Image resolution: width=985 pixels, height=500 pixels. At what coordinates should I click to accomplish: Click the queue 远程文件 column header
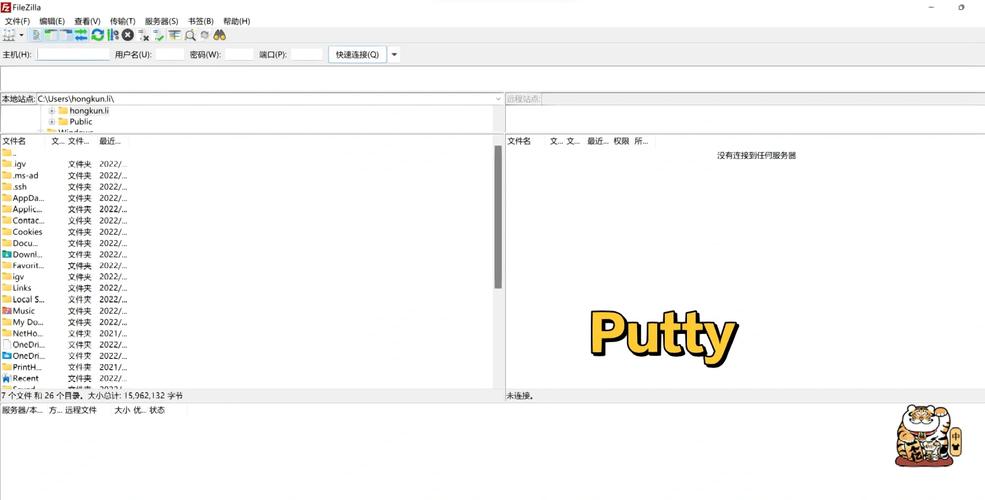(x=81, y=410)
